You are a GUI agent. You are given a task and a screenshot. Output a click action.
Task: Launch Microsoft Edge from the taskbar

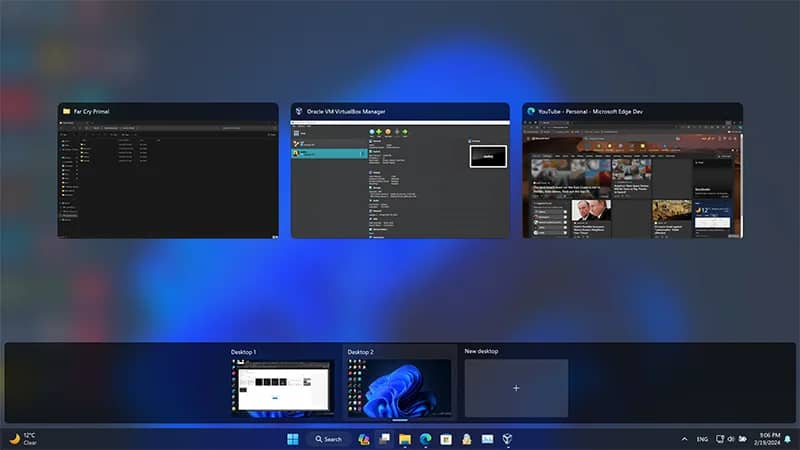pos(426,439)
